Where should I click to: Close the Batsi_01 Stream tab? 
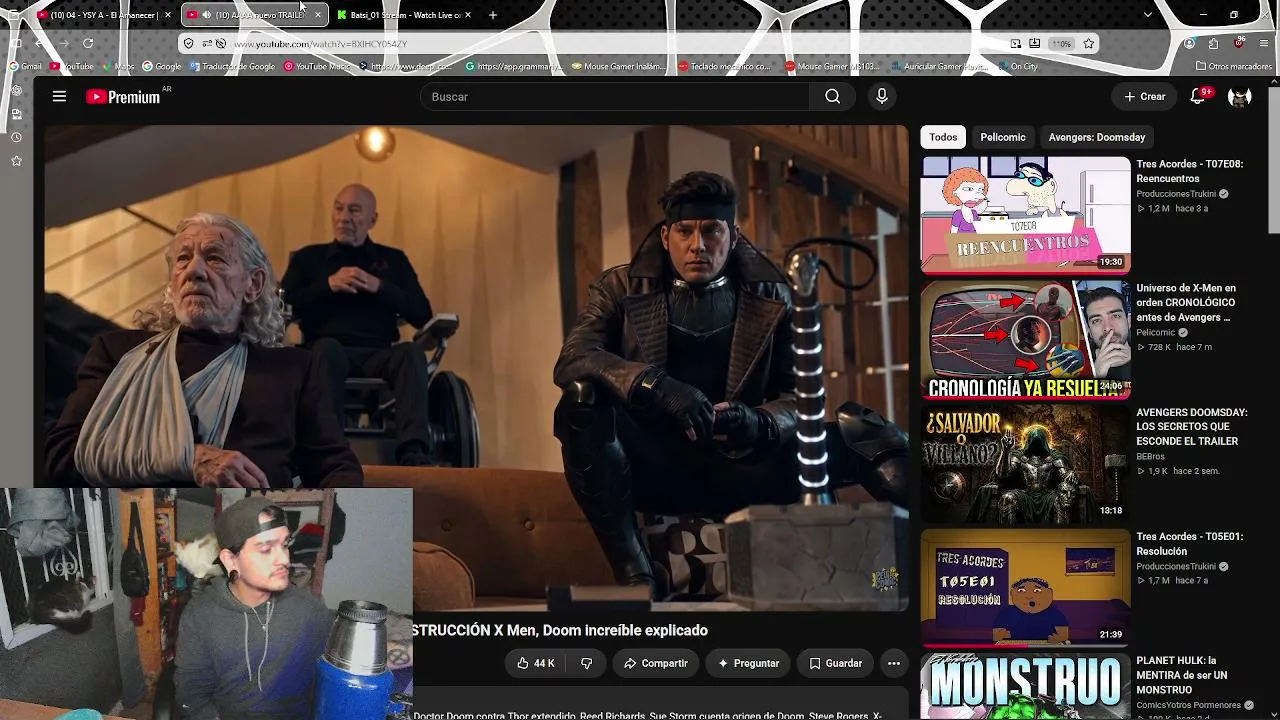pyautogui.click(x=467, y=15)
